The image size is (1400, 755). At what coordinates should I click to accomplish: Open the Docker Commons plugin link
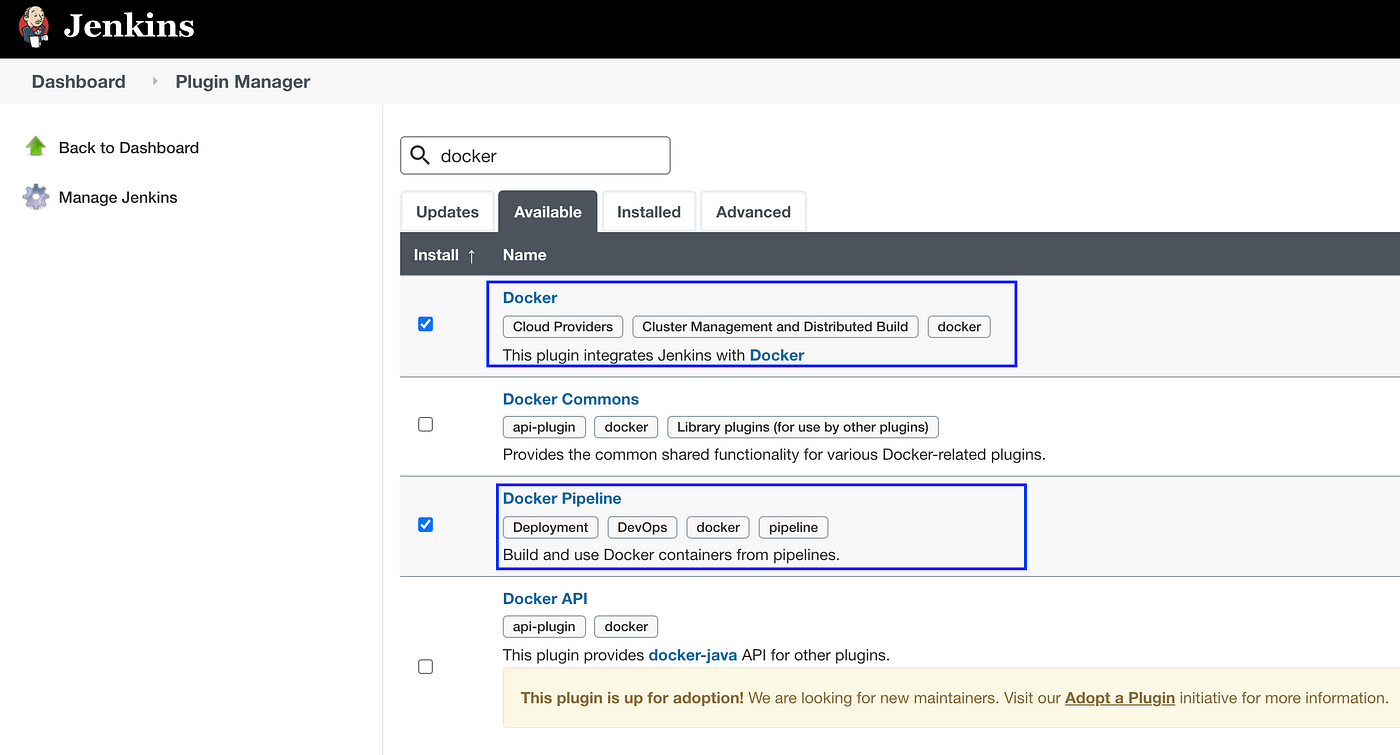(571, 399)
